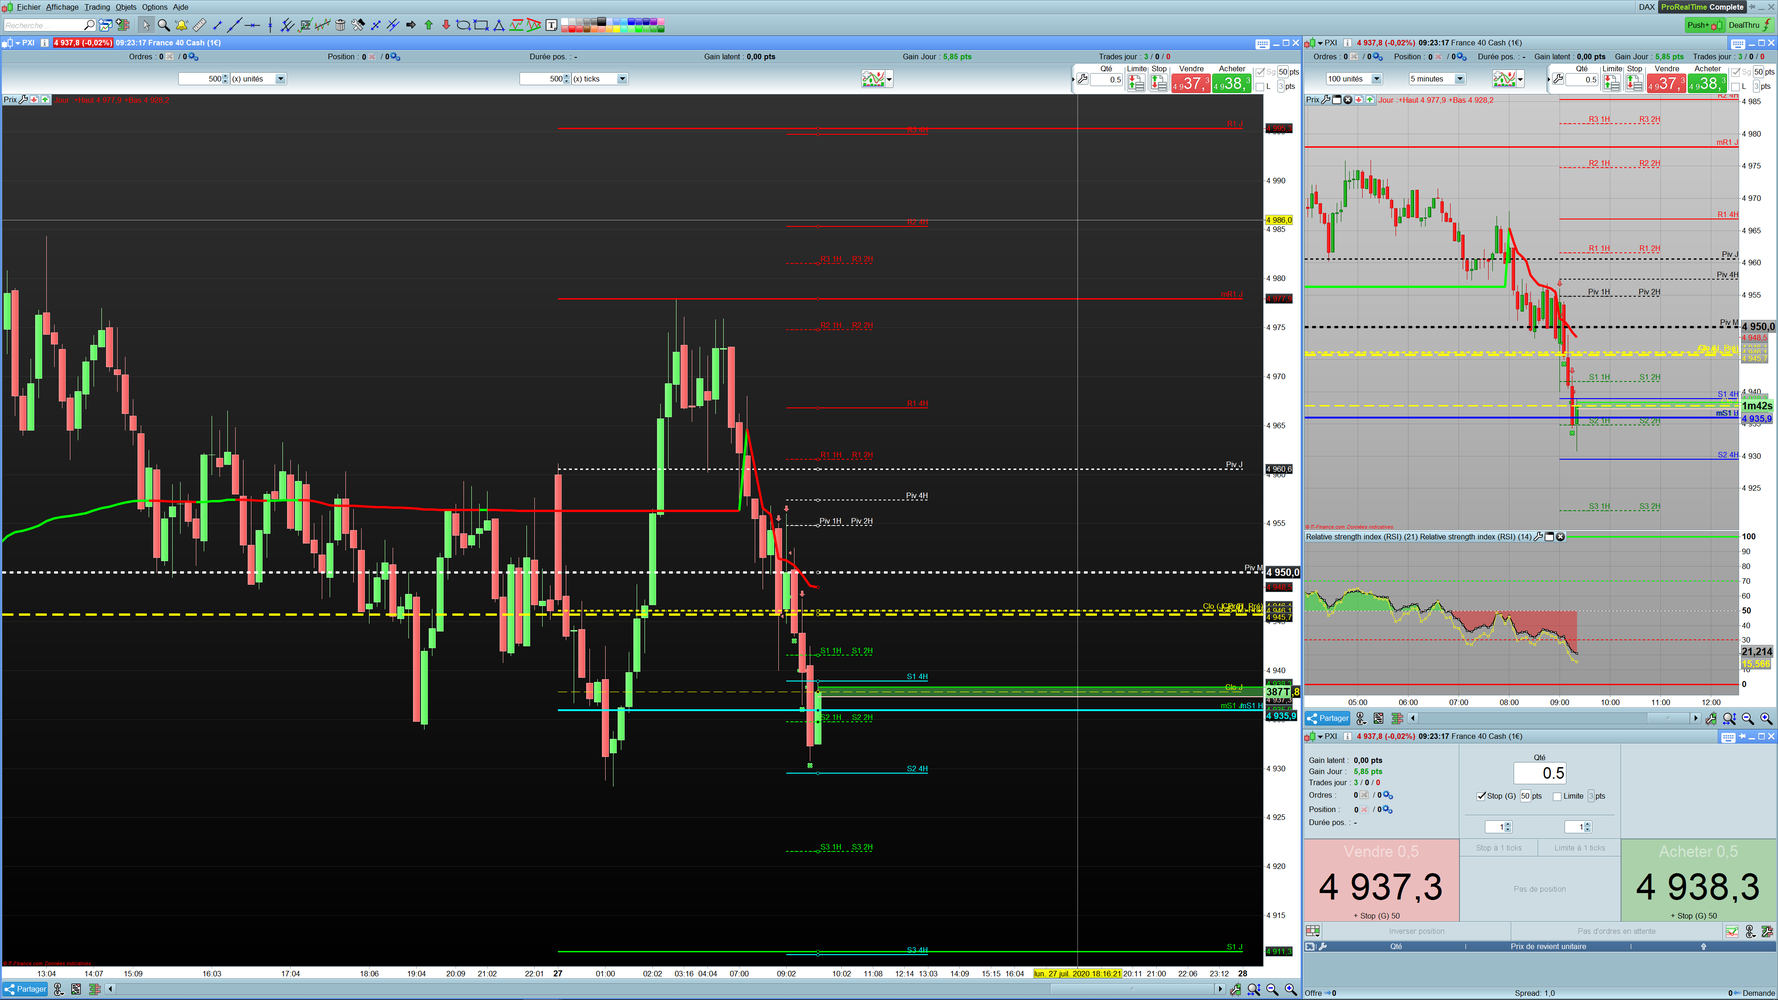Image resolution: width=1778 pixels, height=1000 pixels.
Task: Open the 5 minutes timeframe dropdown
Action: [x=1460, y=79]
